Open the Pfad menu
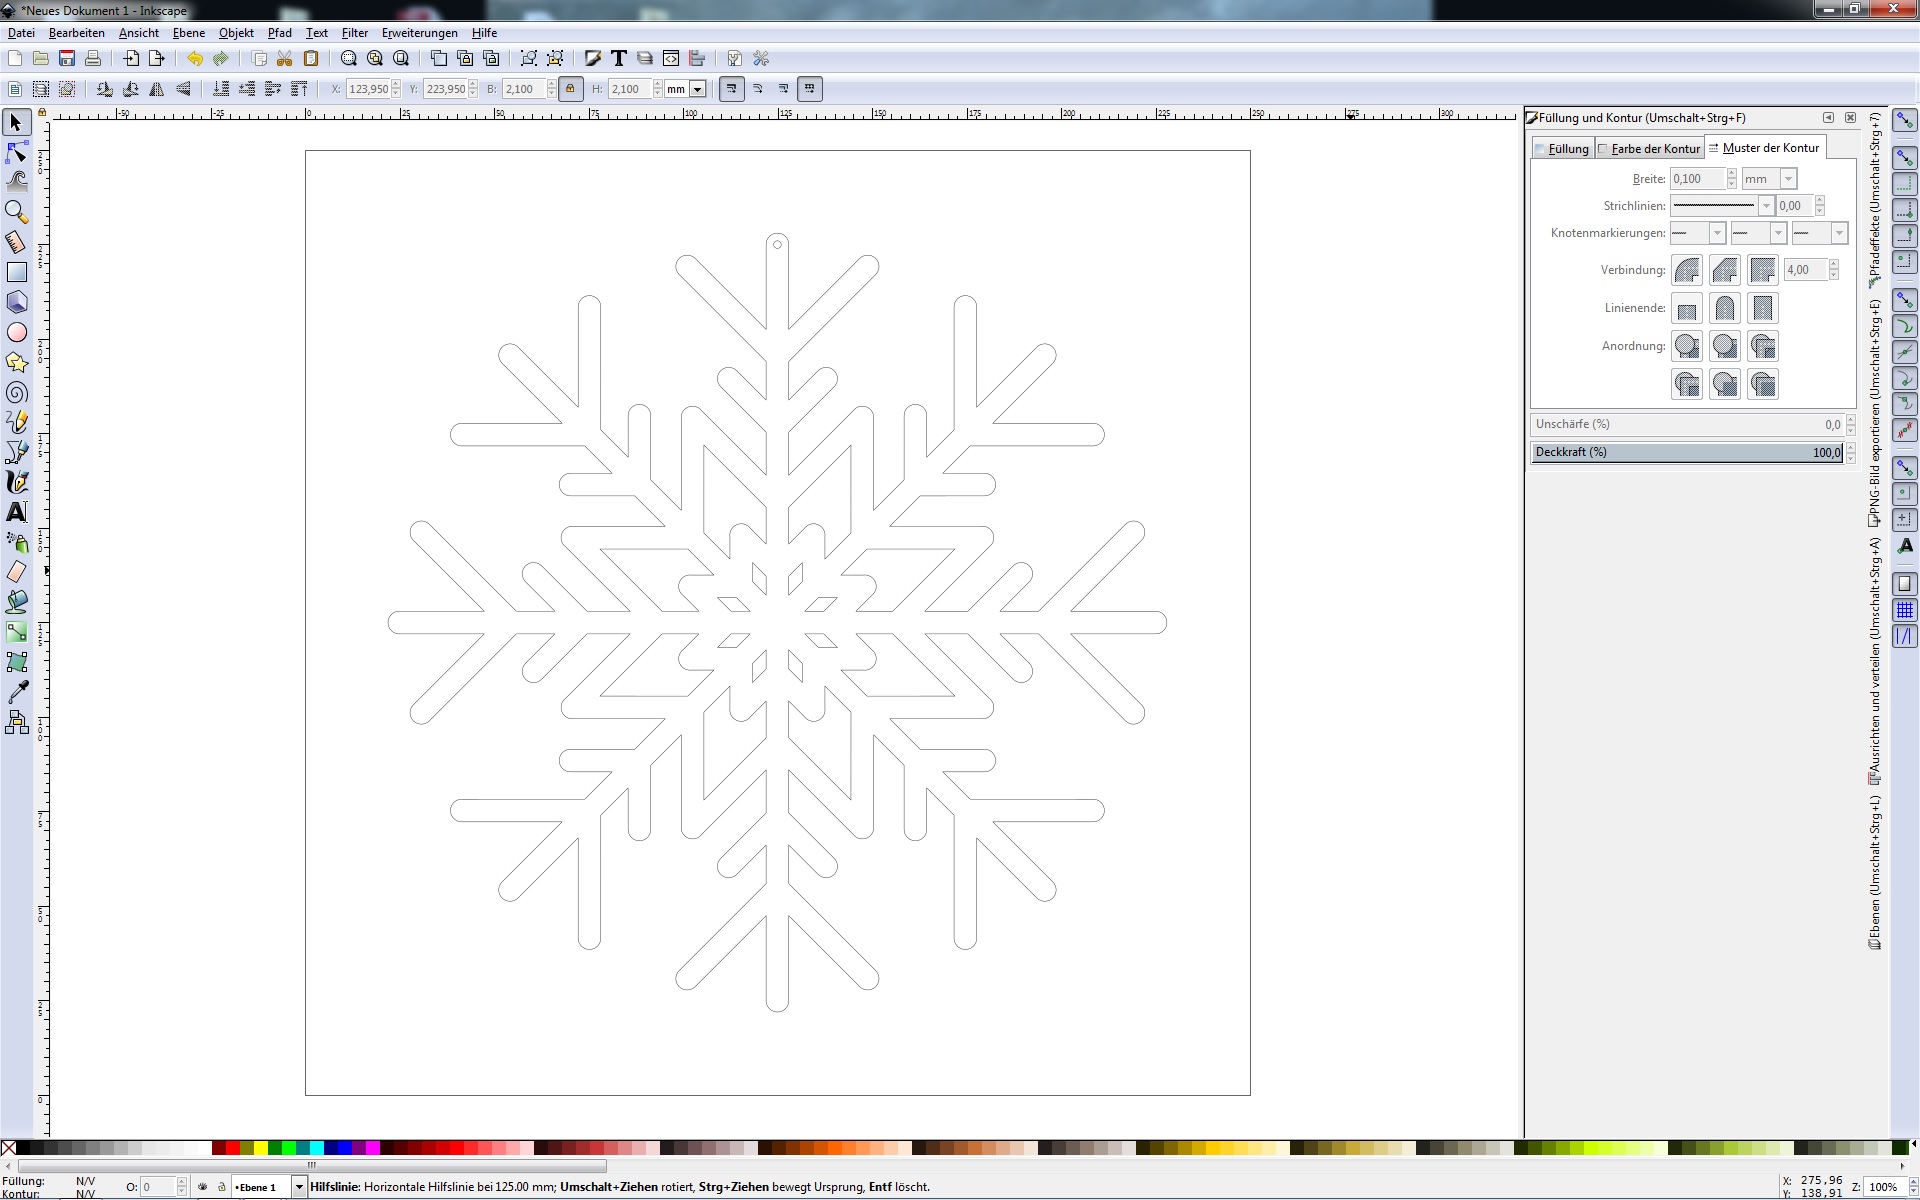 click(x=279, y=33)
